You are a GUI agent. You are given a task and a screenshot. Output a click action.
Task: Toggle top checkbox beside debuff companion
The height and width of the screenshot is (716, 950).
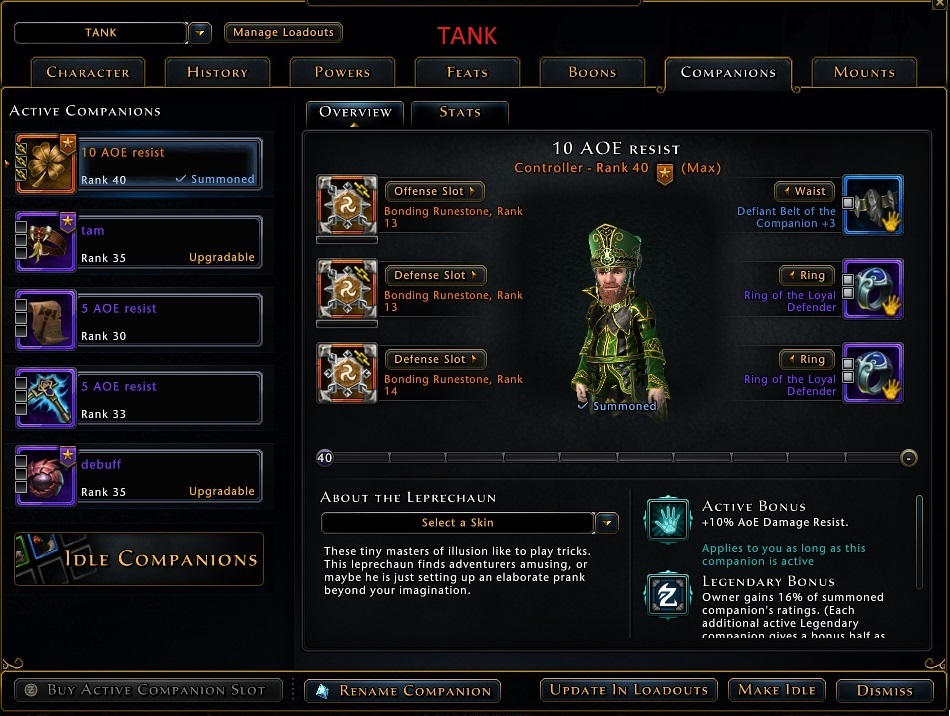pos(21,460)
